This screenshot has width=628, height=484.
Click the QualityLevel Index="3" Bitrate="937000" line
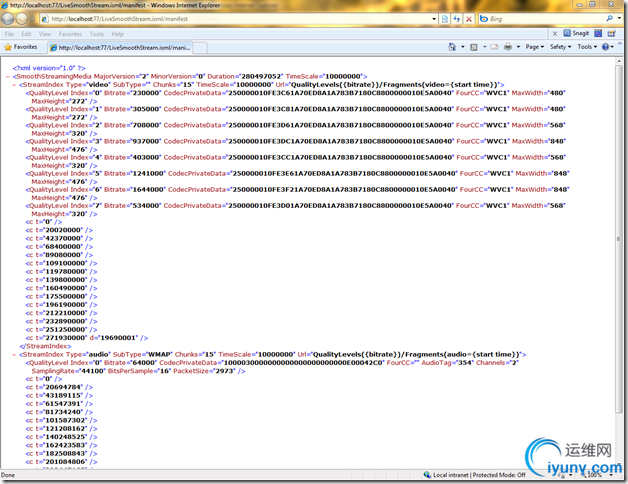(x=296, y=145)
